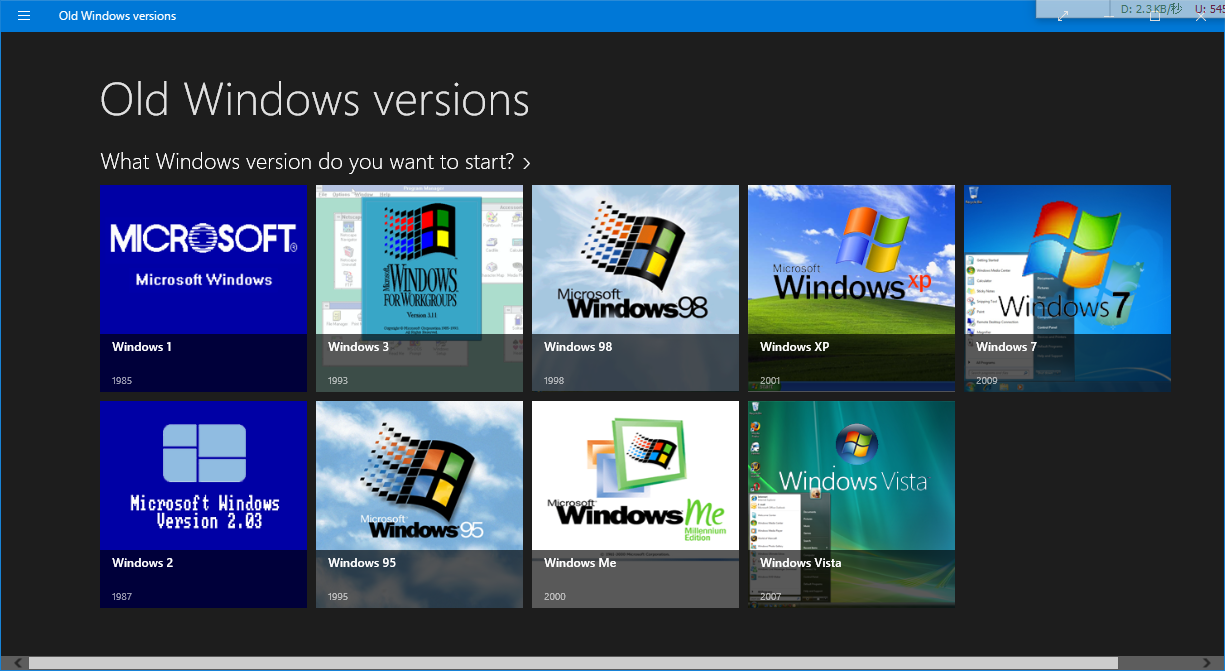Minimize the Old Windows versions window
The image size is (1225, 671).
pos(1109,16)
